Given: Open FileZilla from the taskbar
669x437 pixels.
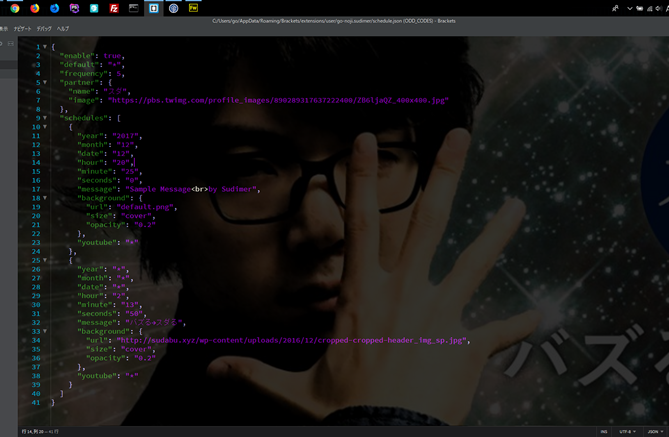Looking at the screenshot, I should click(x=114, y=8).
